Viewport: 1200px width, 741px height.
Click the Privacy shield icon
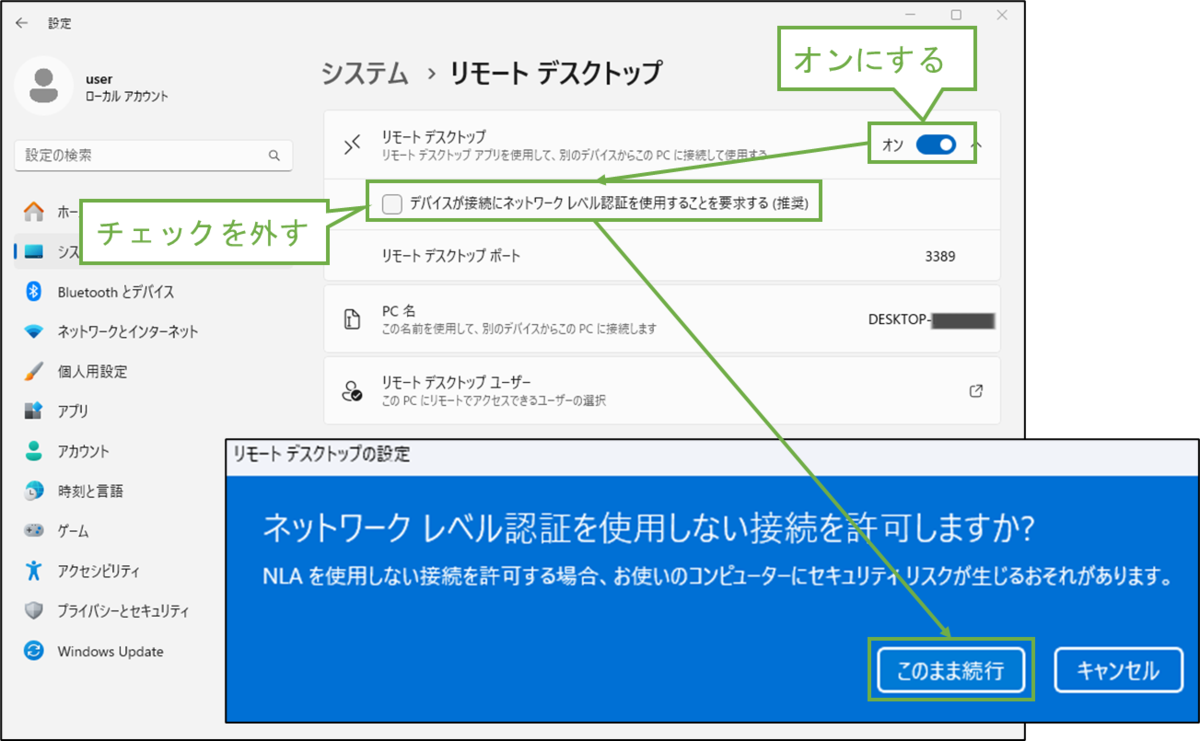(x=34, y=611)
